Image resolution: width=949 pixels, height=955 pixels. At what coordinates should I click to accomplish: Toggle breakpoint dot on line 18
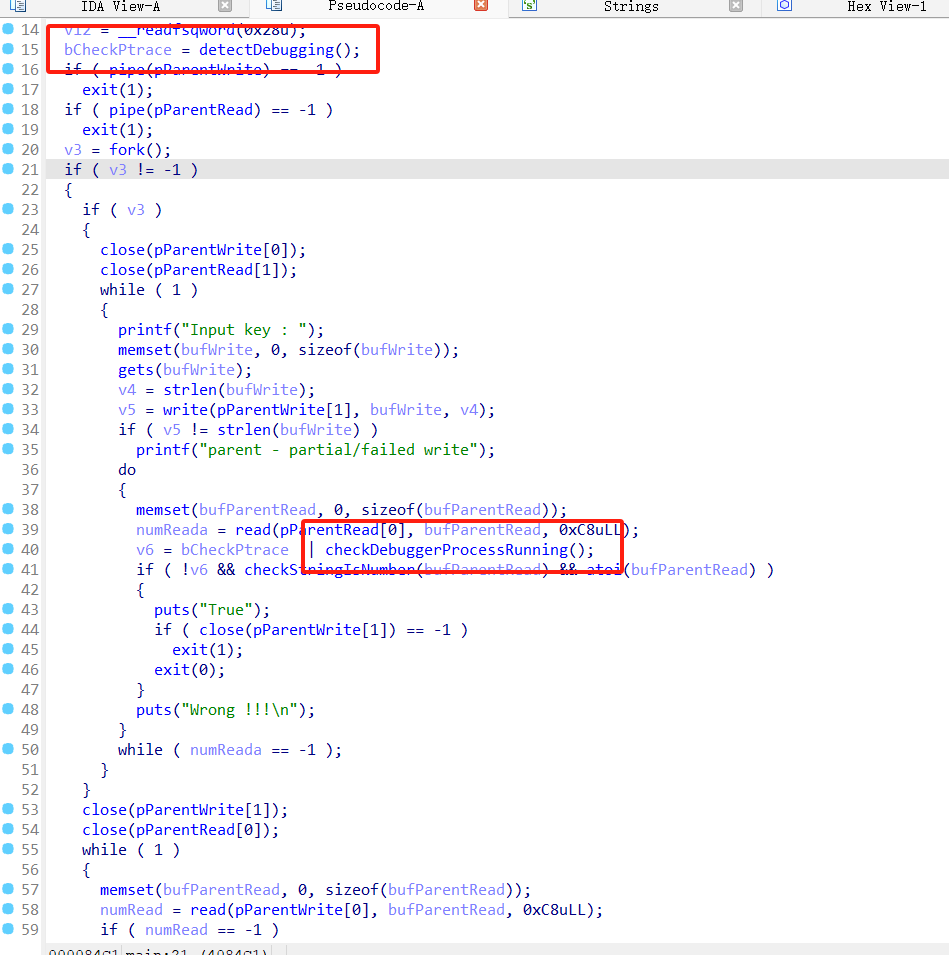coord(8,108)
